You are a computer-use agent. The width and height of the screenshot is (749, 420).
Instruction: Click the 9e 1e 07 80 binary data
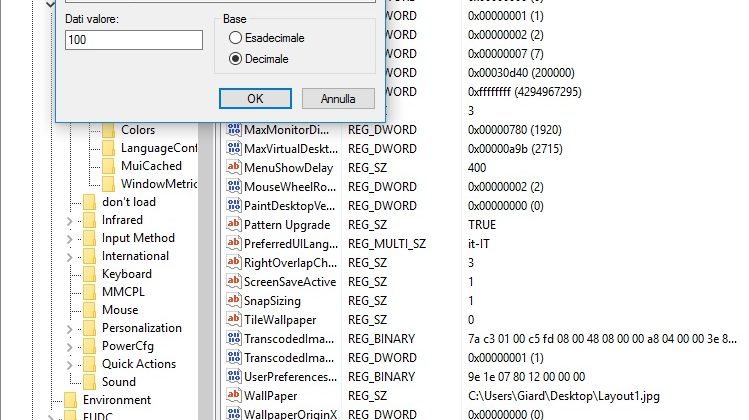[526, 377]
